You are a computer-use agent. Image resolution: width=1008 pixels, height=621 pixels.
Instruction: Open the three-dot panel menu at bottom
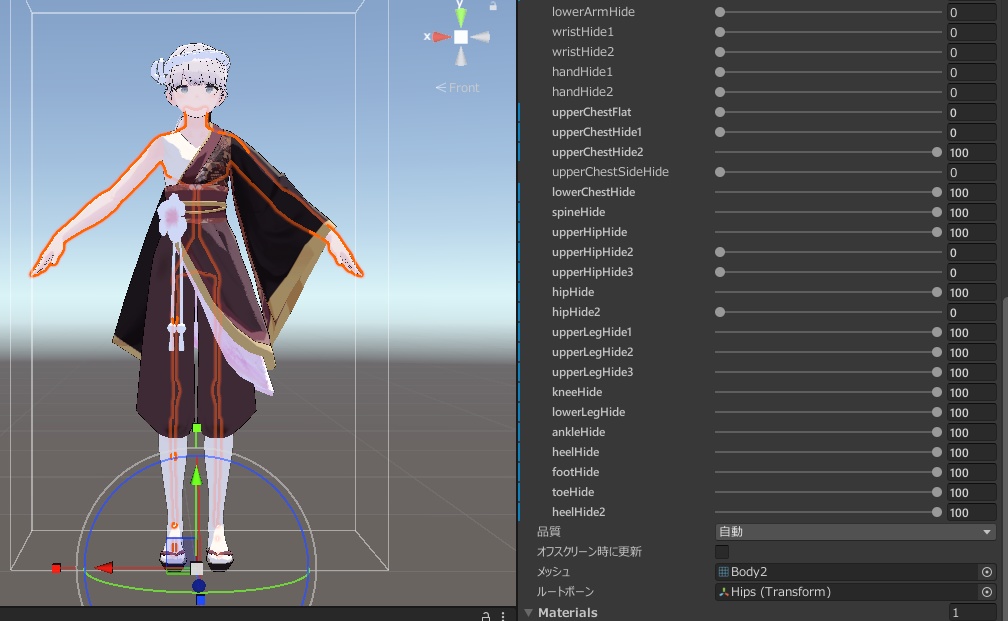503,616
